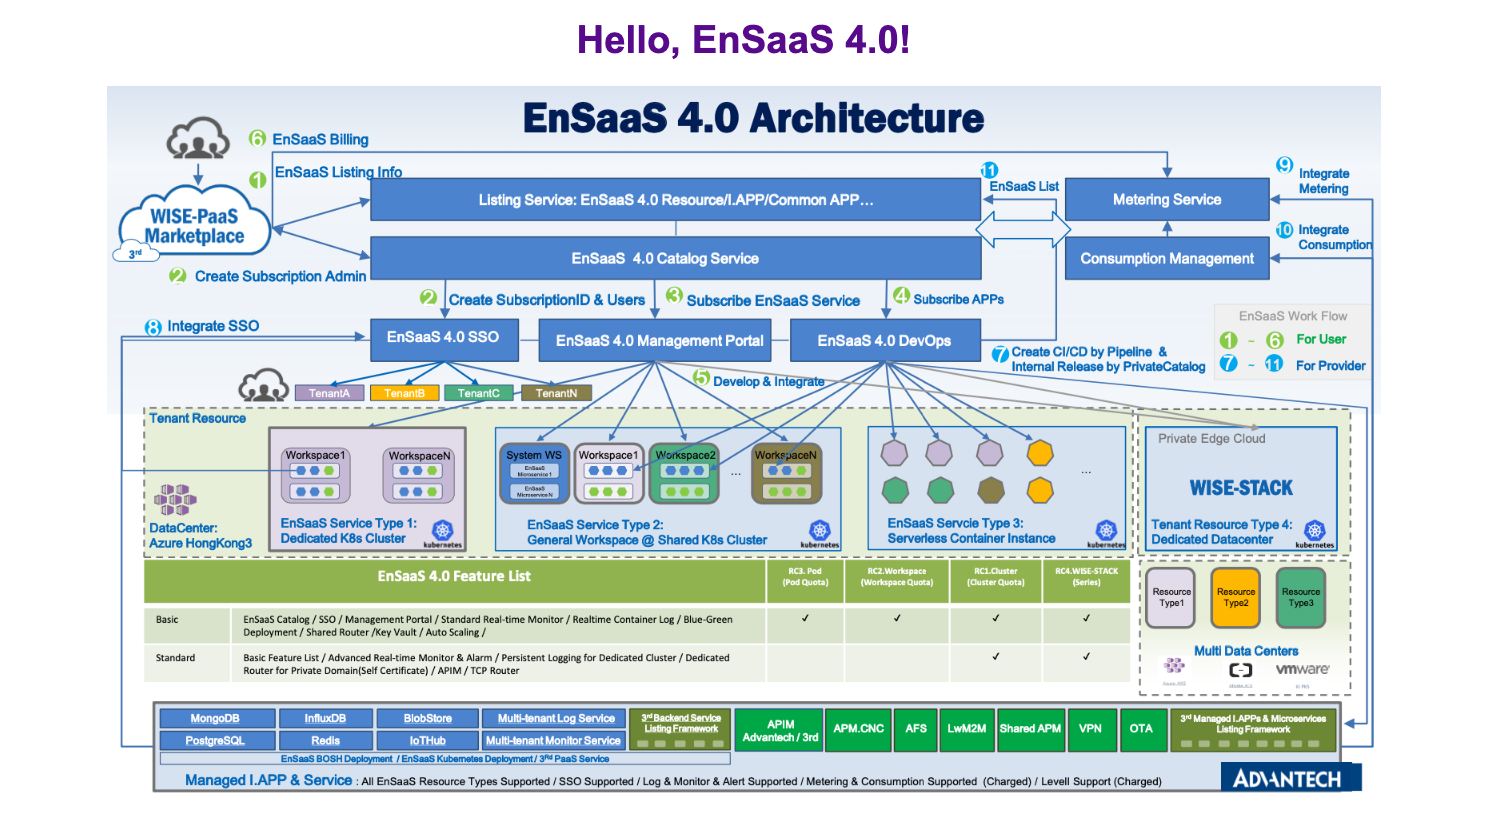
Task: Click the RC2.Workspace column header
Action: 897,581
